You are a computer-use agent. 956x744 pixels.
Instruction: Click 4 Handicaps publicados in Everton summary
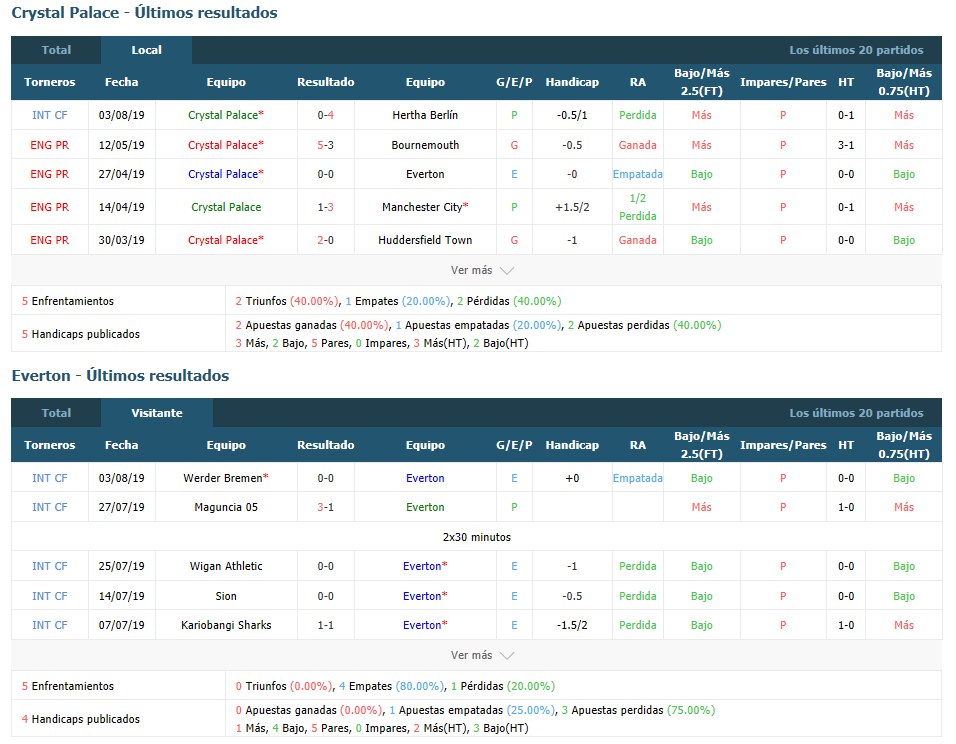pos(81,719)
